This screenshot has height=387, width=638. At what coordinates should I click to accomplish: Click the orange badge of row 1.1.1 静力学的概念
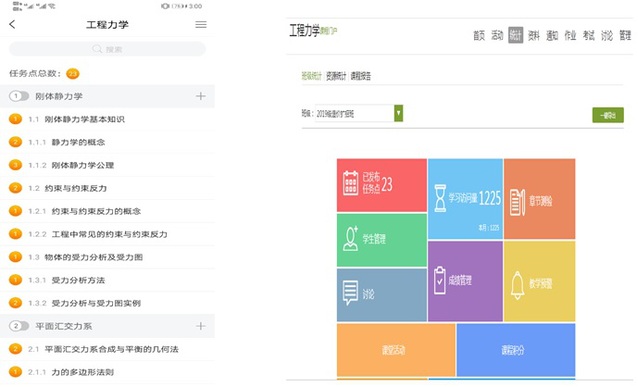coord(15,142)
